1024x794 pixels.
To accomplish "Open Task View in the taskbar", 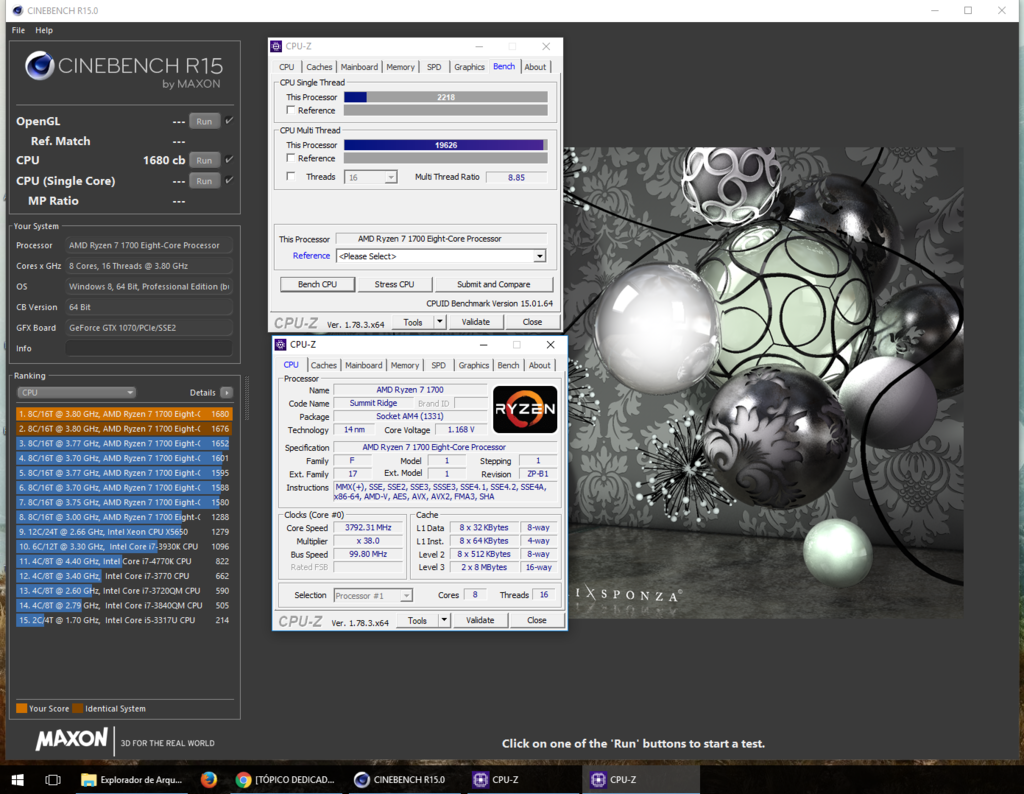I will point(53,779).
